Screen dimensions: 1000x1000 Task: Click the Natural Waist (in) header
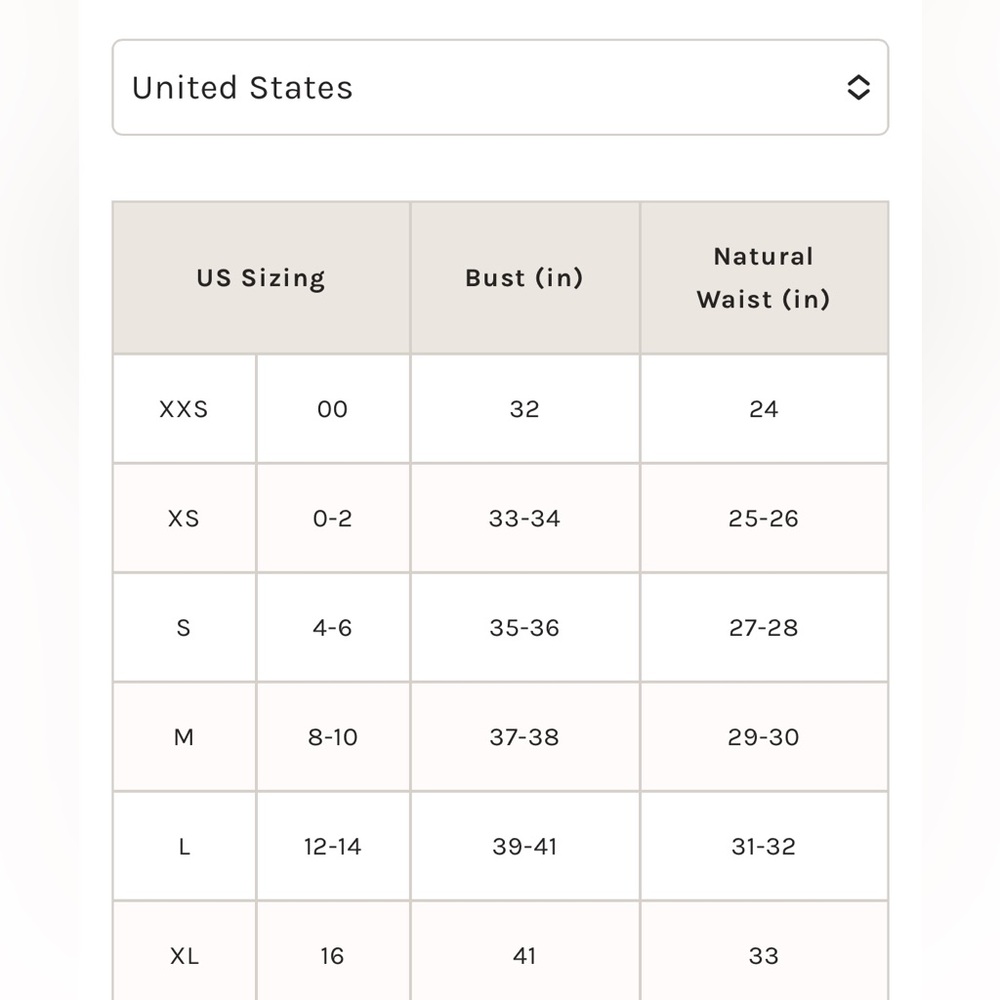[x=764, y=278]
